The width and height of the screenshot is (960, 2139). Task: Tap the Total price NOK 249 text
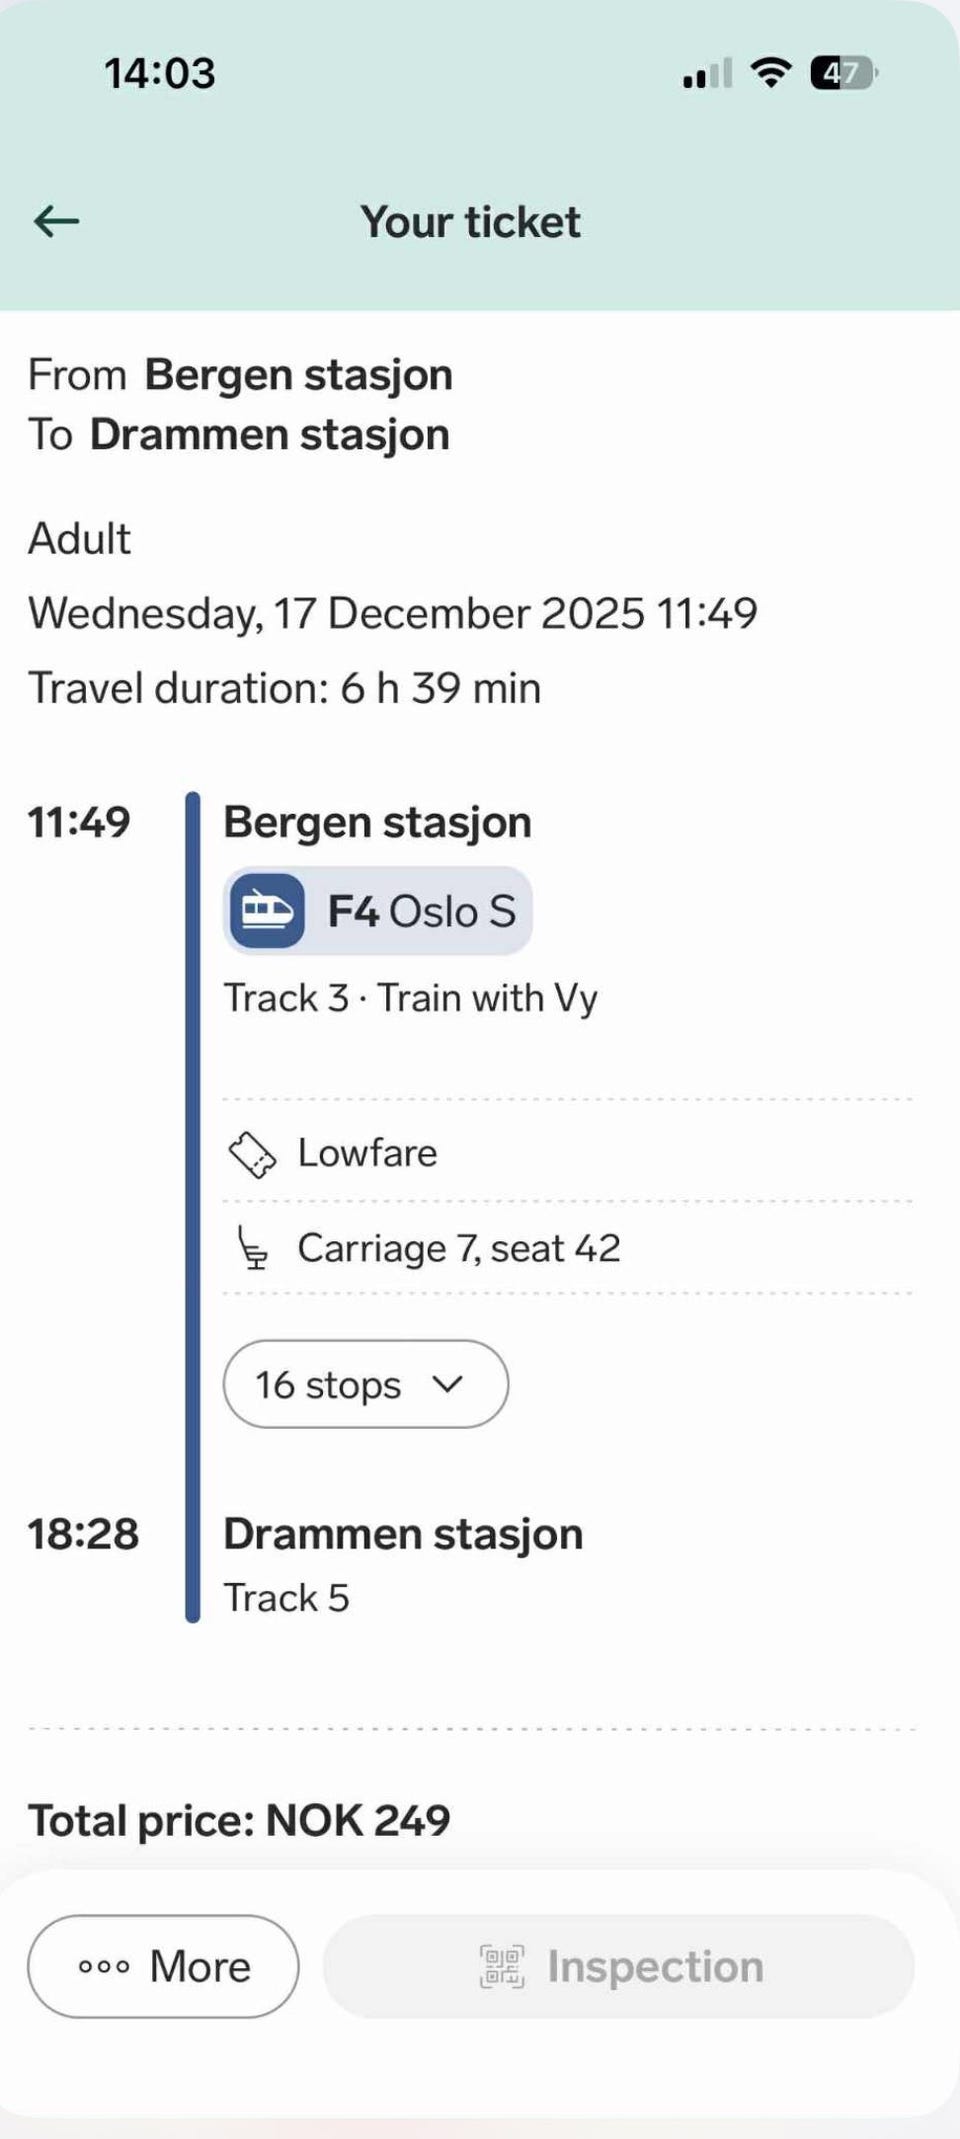coord(239,1820)
